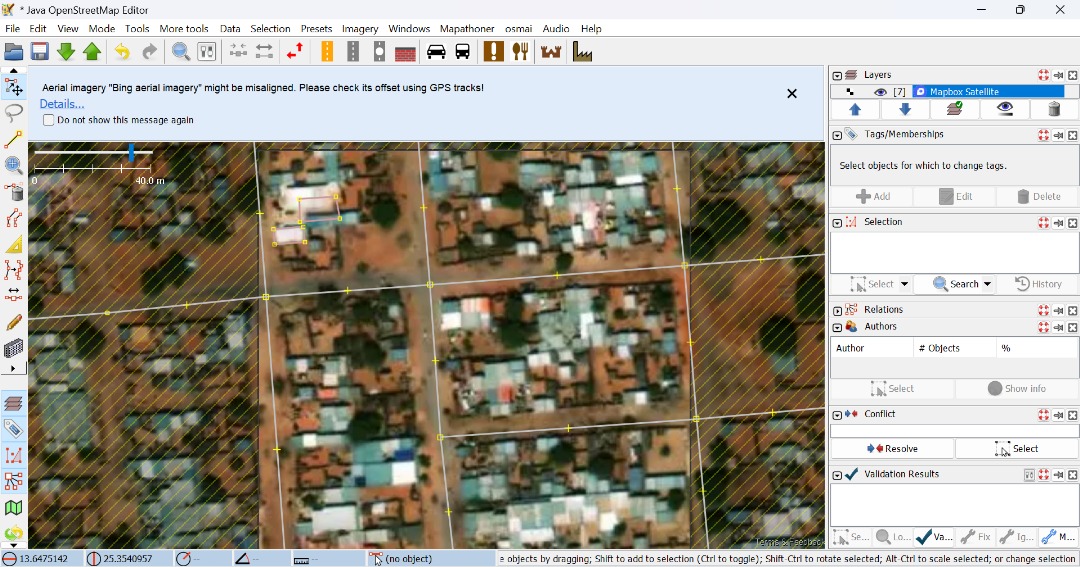Collapse the Conflict panel

click(837, 415)
